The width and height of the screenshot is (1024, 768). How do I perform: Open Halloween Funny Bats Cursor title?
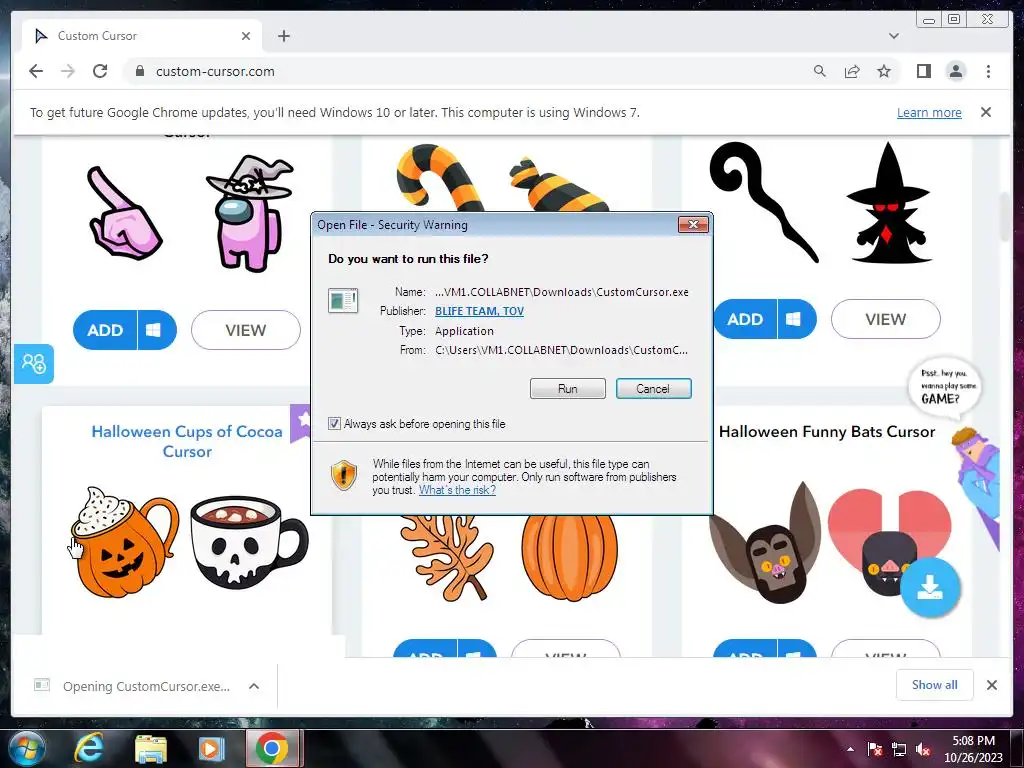(x=827, y=432)
